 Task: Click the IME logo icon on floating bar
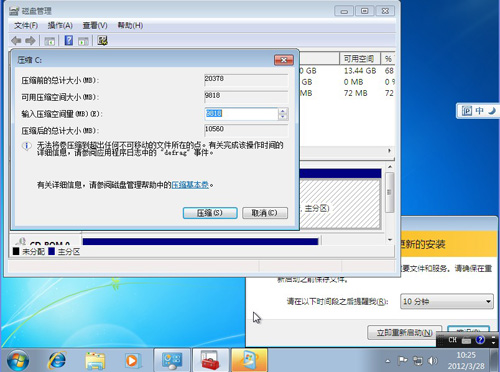pos(467,110)
